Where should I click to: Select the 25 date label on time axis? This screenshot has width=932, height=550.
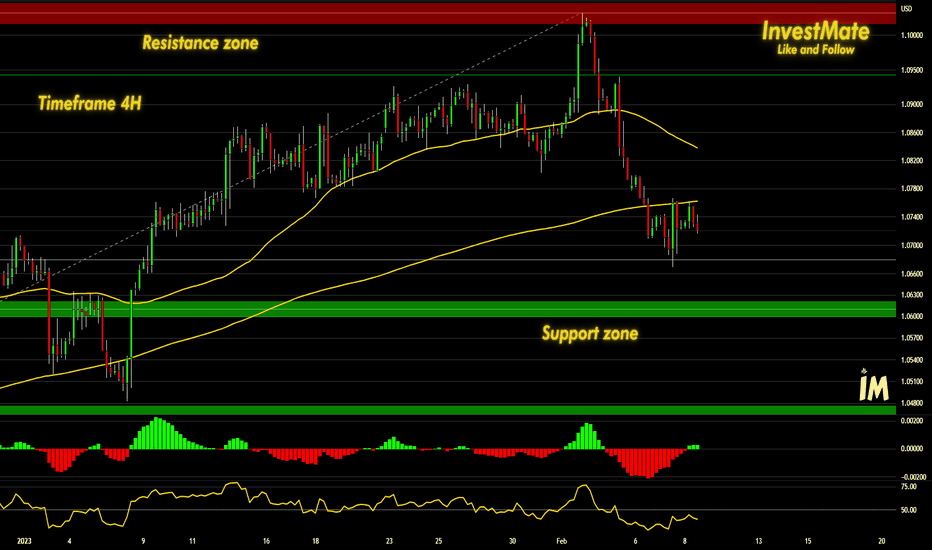439,541
